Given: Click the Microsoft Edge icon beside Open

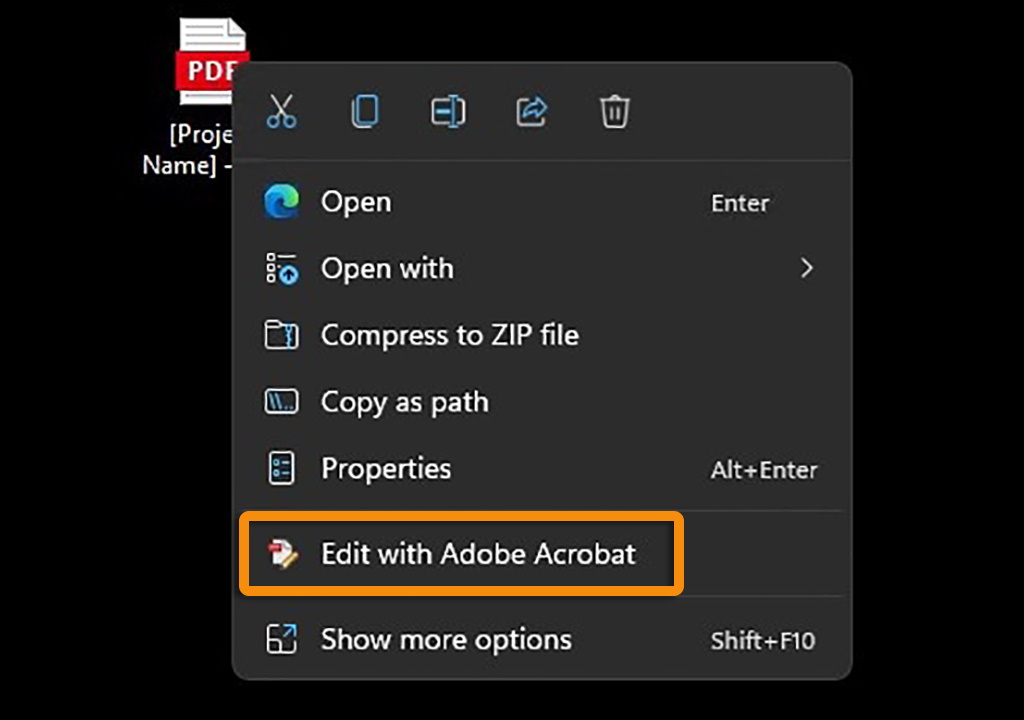Looking at the screenshot, I should point(281,202).
